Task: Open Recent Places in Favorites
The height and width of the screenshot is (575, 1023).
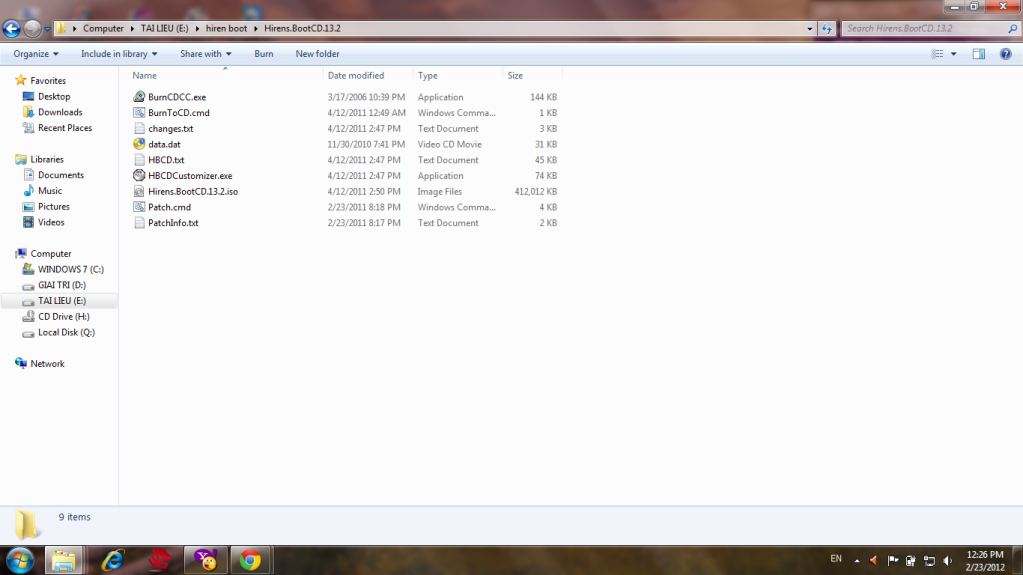Action: pos(65,128)
